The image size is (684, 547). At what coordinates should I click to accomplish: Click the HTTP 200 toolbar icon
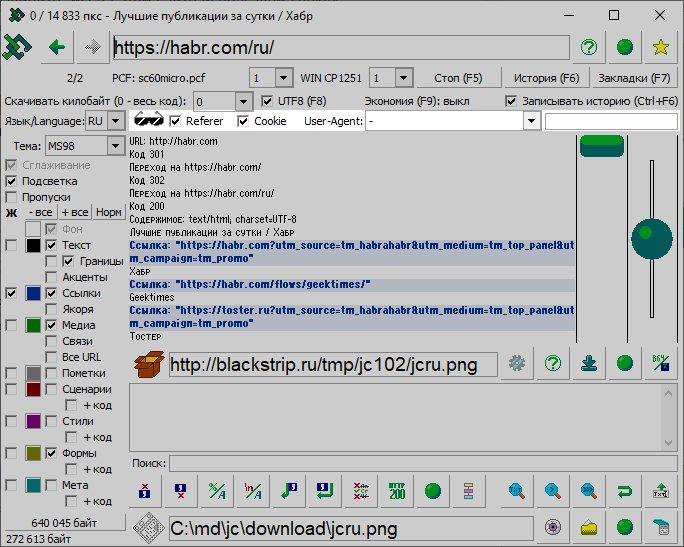click(x=397, y=491)
